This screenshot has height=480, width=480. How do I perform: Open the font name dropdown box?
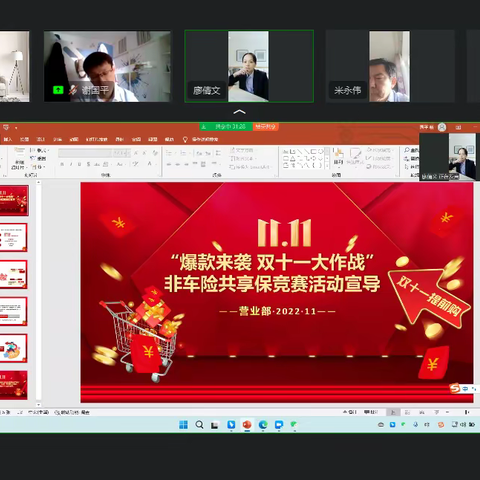pos(85,153)
